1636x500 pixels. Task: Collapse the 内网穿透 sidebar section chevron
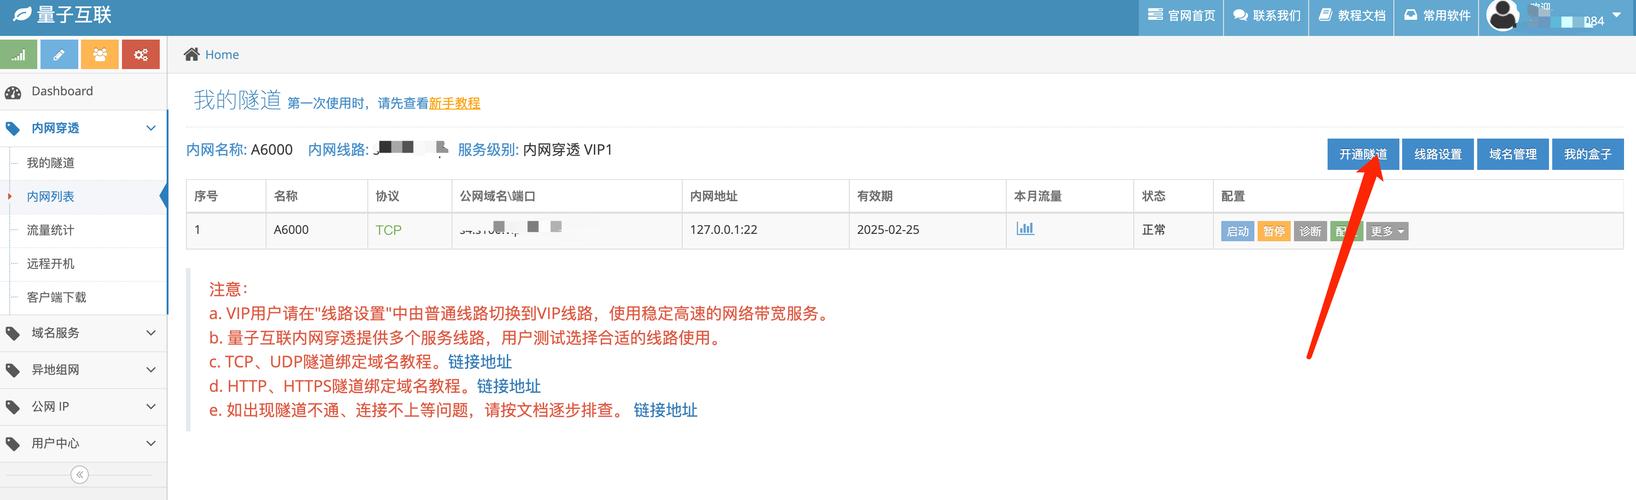(x=151, y=128)
